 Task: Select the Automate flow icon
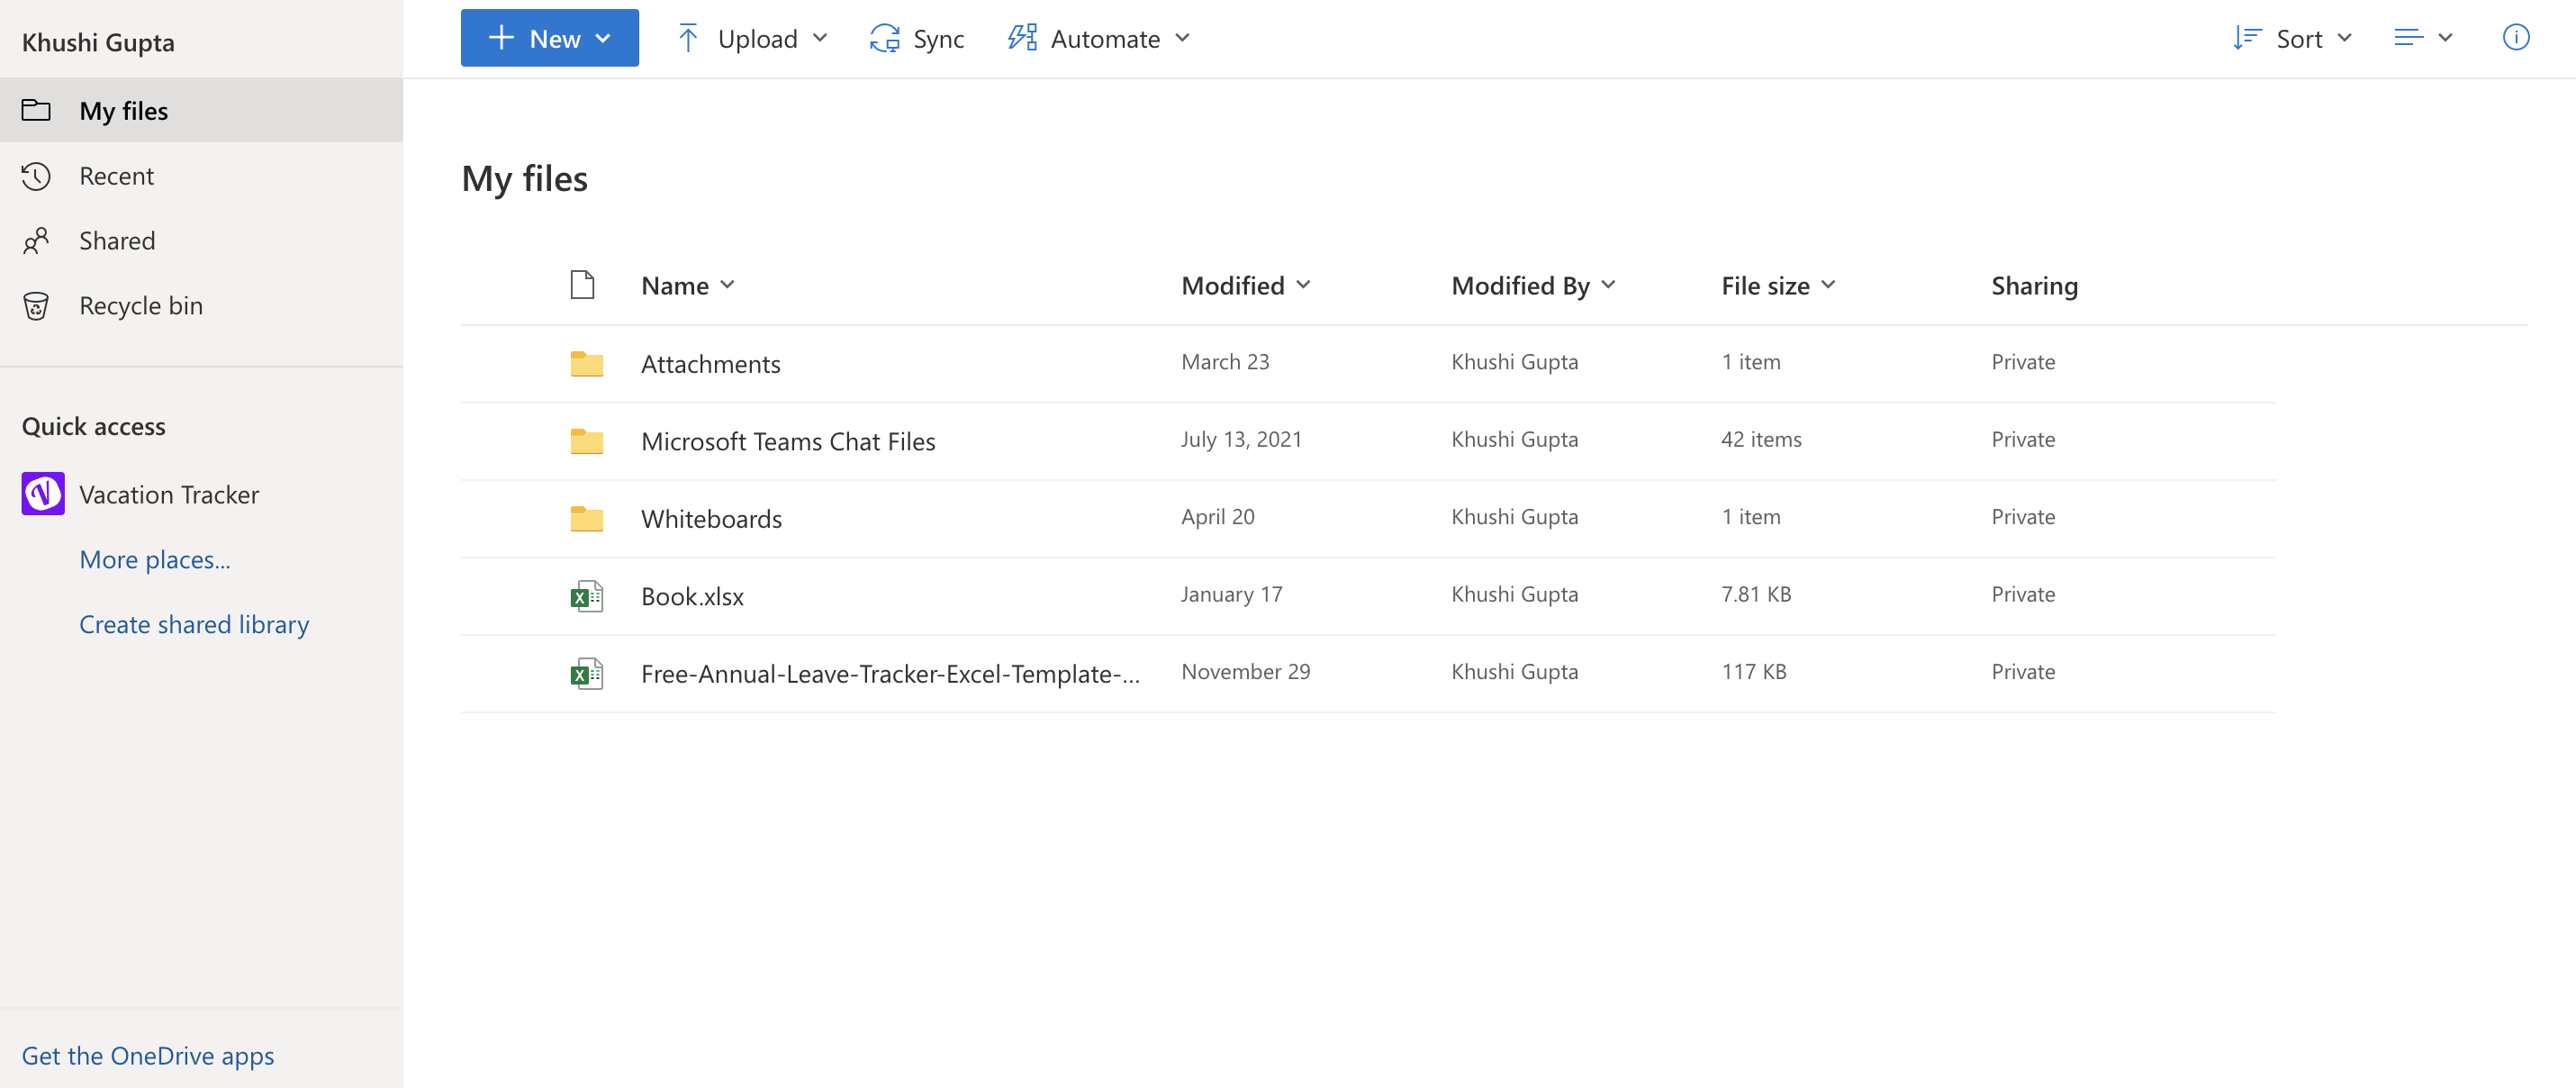pos(1022,38)
